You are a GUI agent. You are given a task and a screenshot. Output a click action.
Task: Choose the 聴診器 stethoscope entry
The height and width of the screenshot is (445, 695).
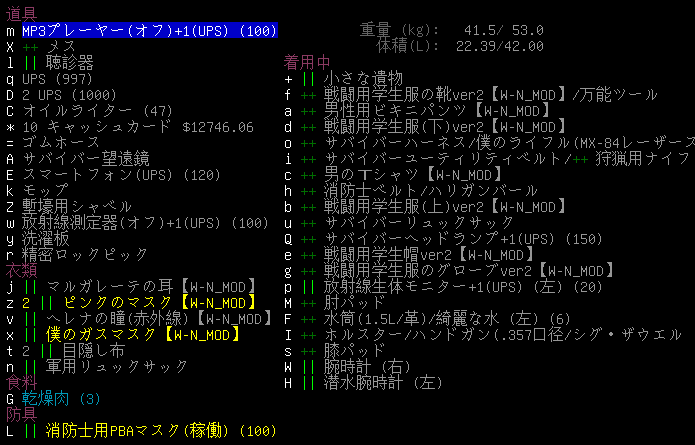point(70,63)
